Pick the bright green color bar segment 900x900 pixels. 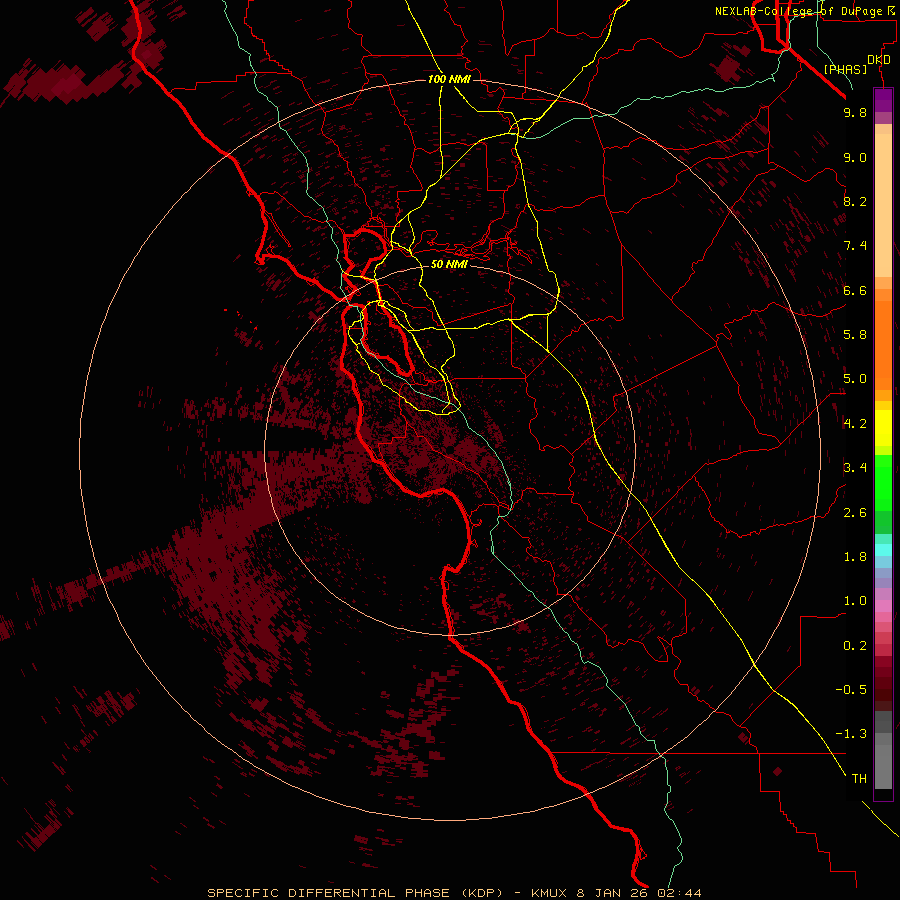tap(883, 483)
